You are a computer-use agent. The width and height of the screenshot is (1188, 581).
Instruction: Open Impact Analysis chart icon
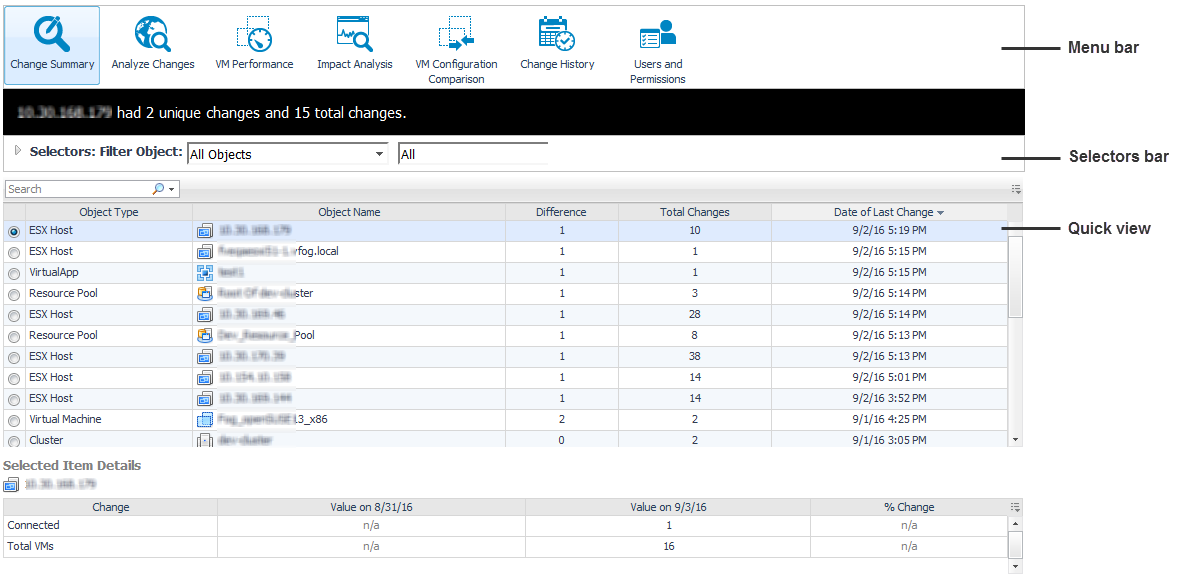tap(354, 34)
